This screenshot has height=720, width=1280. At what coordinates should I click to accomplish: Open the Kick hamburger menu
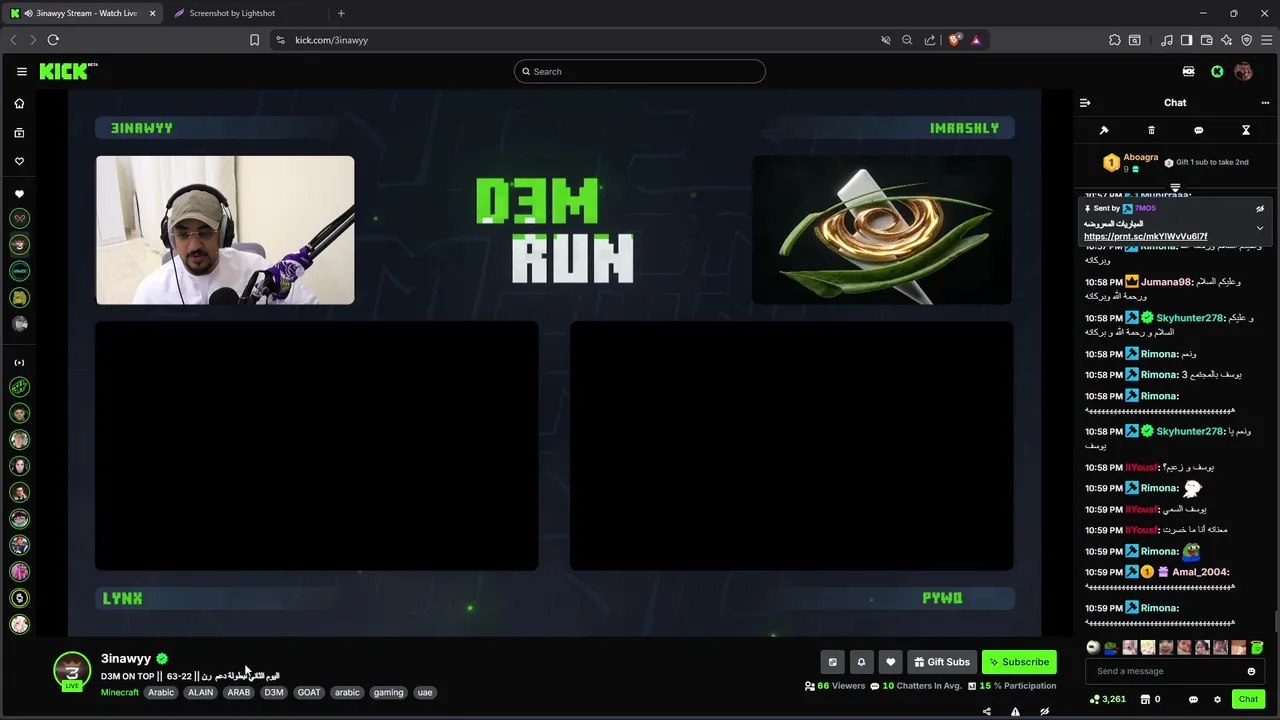21,71
